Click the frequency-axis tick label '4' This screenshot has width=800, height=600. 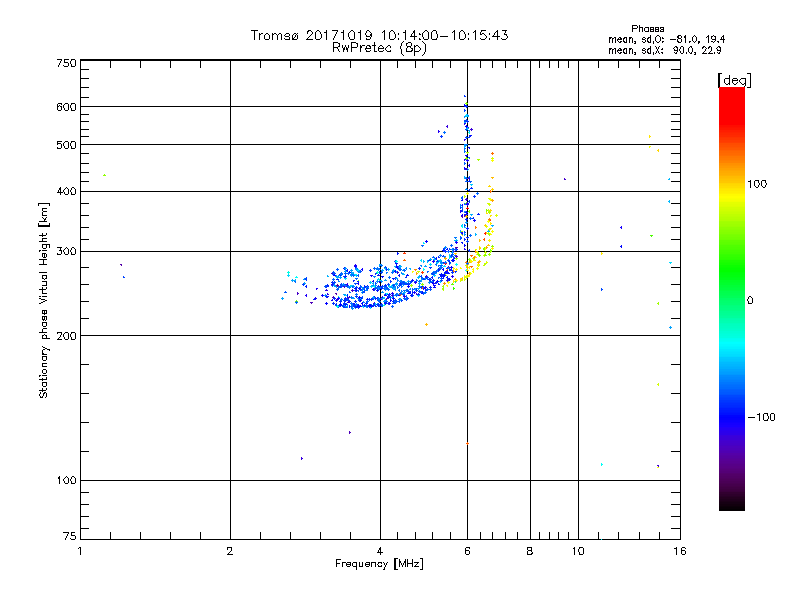click(380, 551)
